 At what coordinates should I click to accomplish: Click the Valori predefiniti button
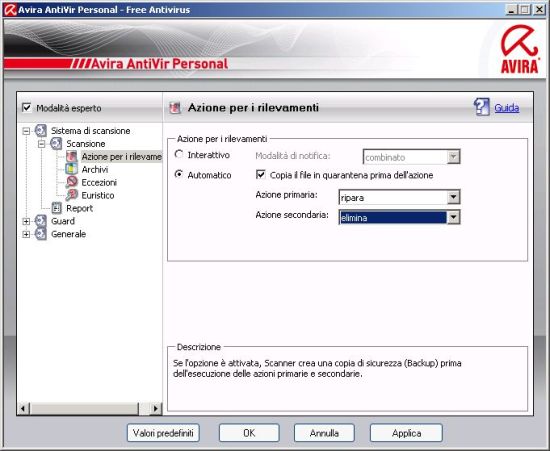pos(163,433)
